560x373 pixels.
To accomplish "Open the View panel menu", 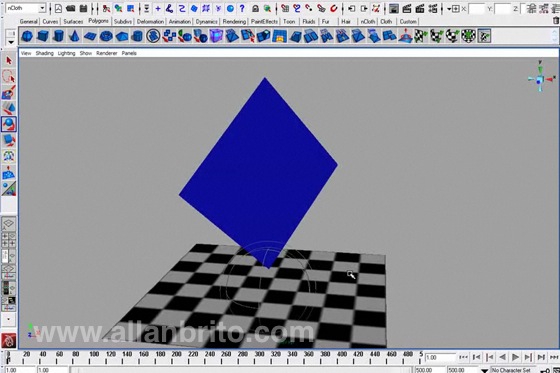I will click(26, 53).
